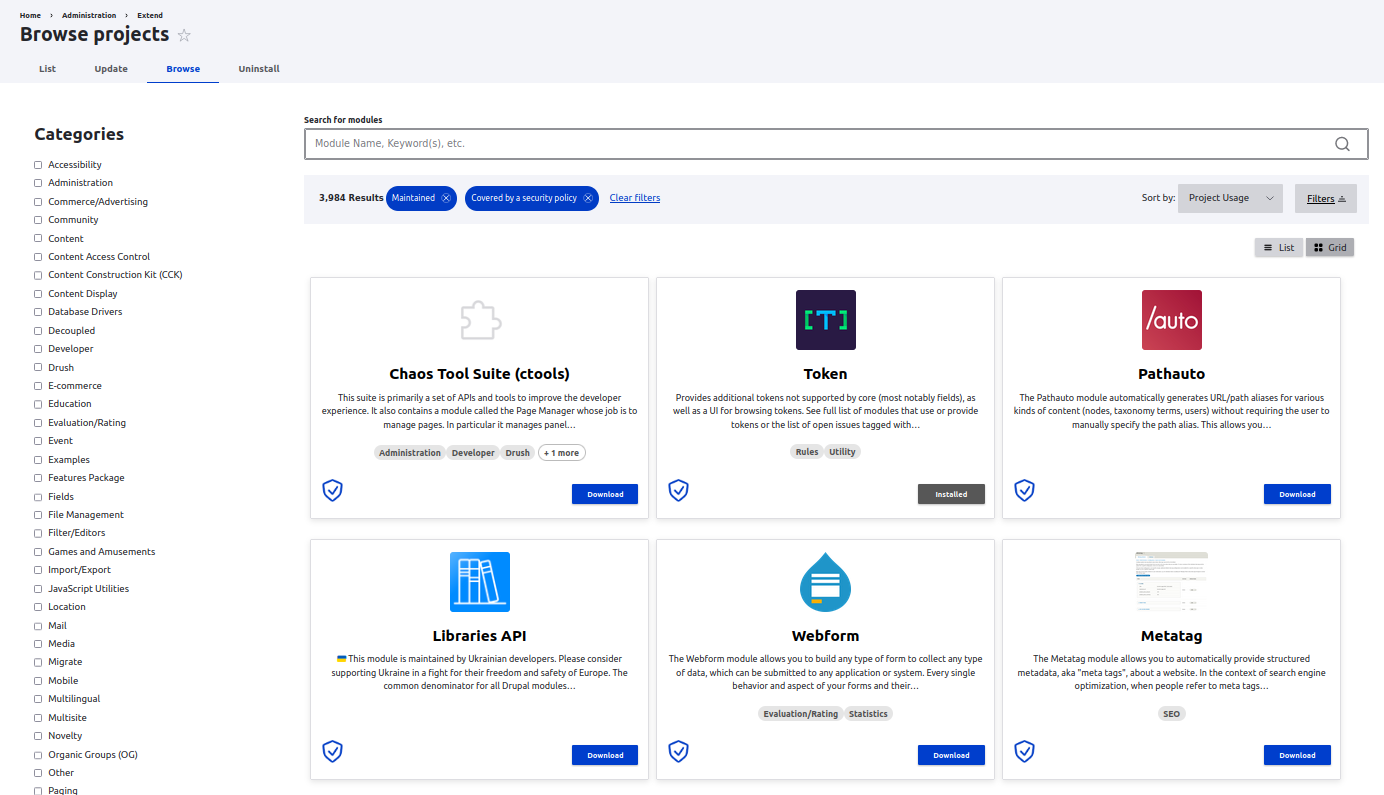Click the Chaos Tool Suite puzzle piece logo
Image resolution: width=1384 pixels, height=795 pixels.
click(x=480, y=320)
